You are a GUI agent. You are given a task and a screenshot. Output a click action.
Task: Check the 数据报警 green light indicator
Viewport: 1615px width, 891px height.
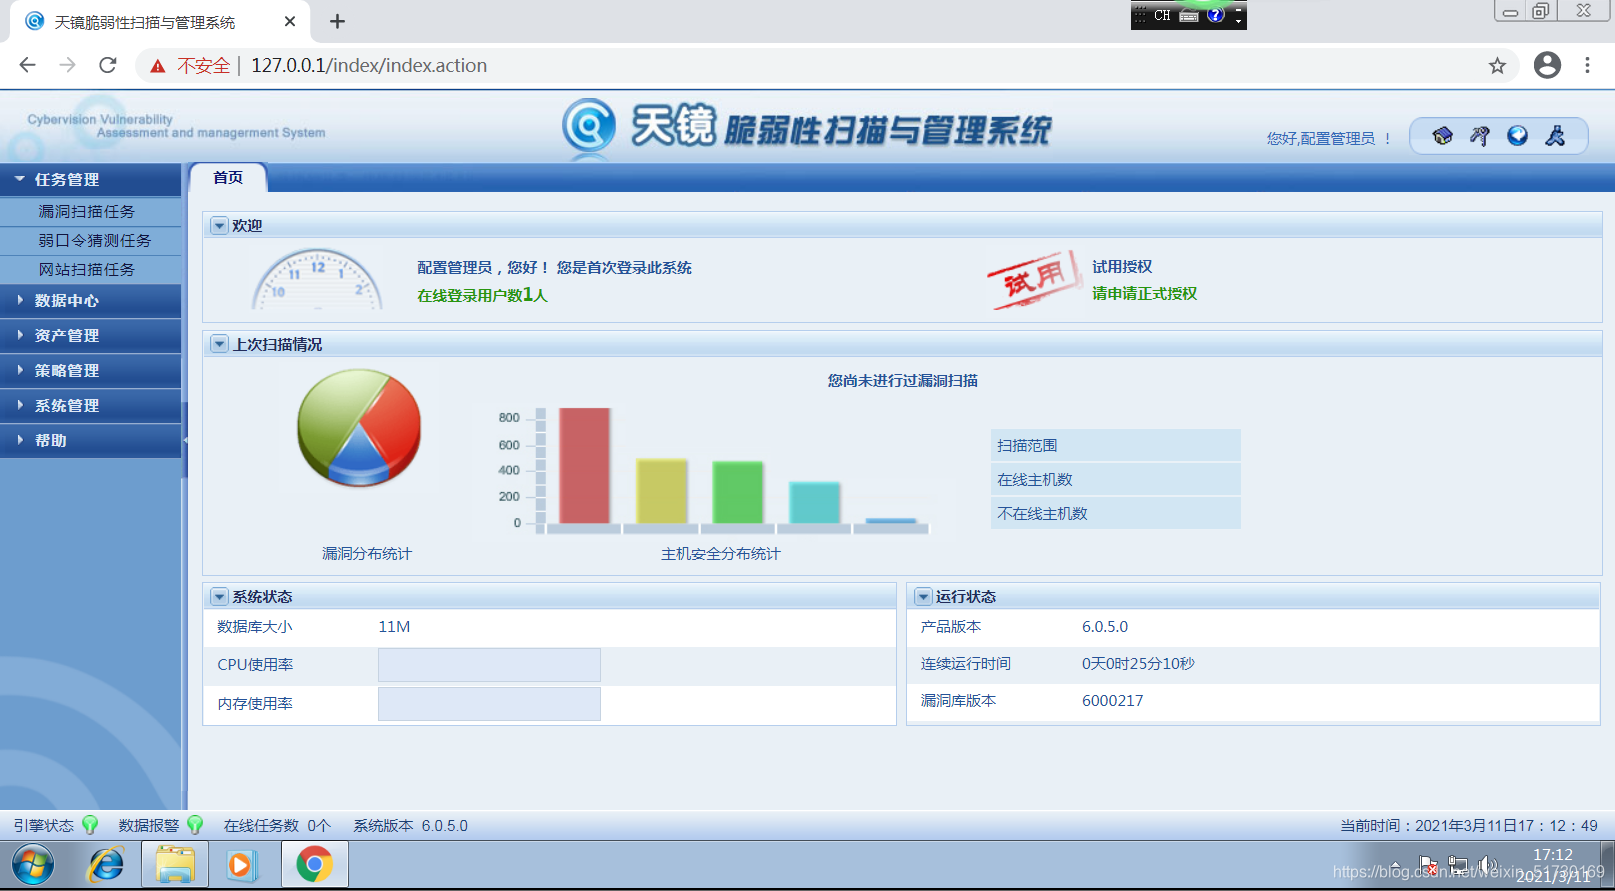(195, 825)
